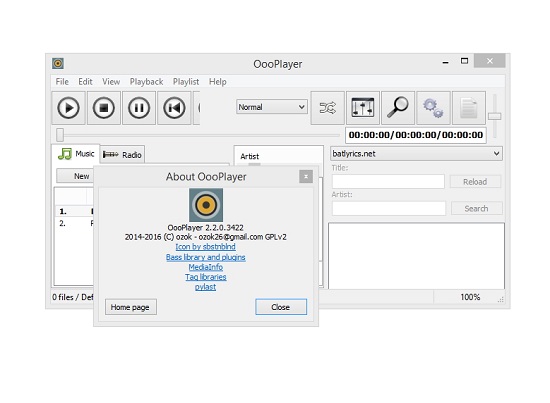The image size is (550, 403).
Task: Click the Artist column header
Action: (x=250, y=156)
